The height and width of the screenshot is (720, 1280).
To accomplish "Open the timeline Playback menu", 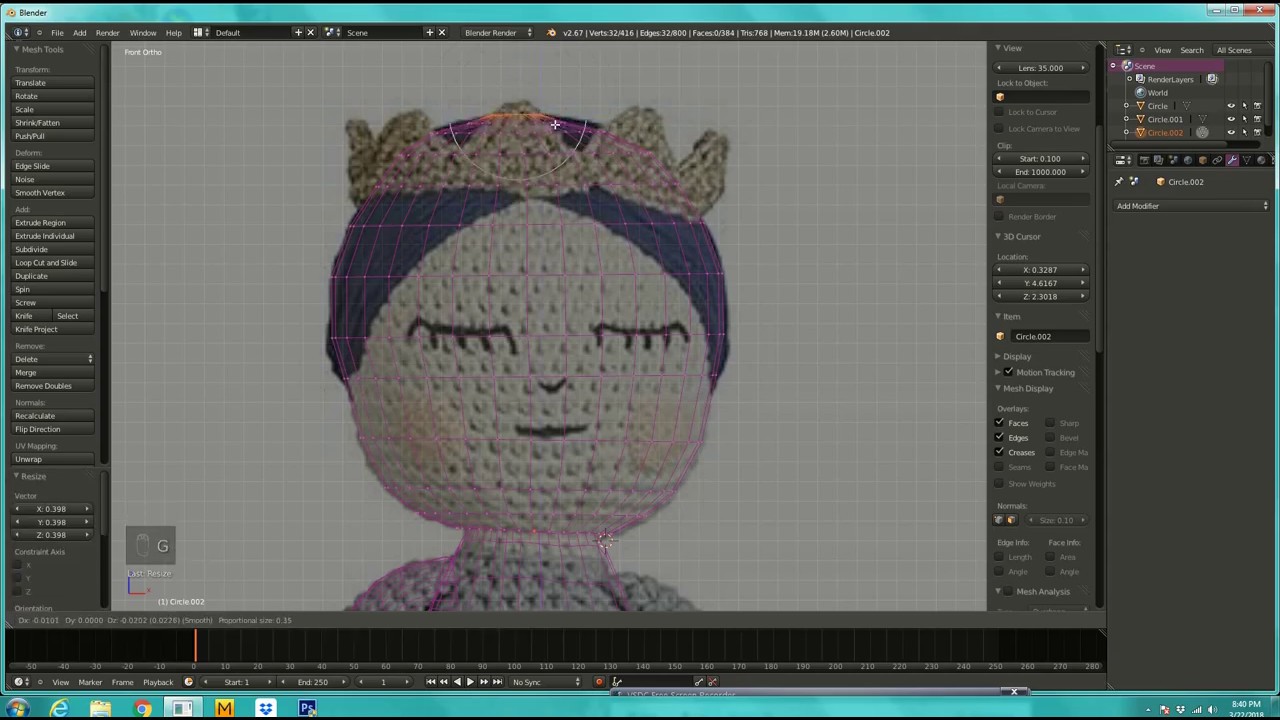I will (x=158, y=682).
